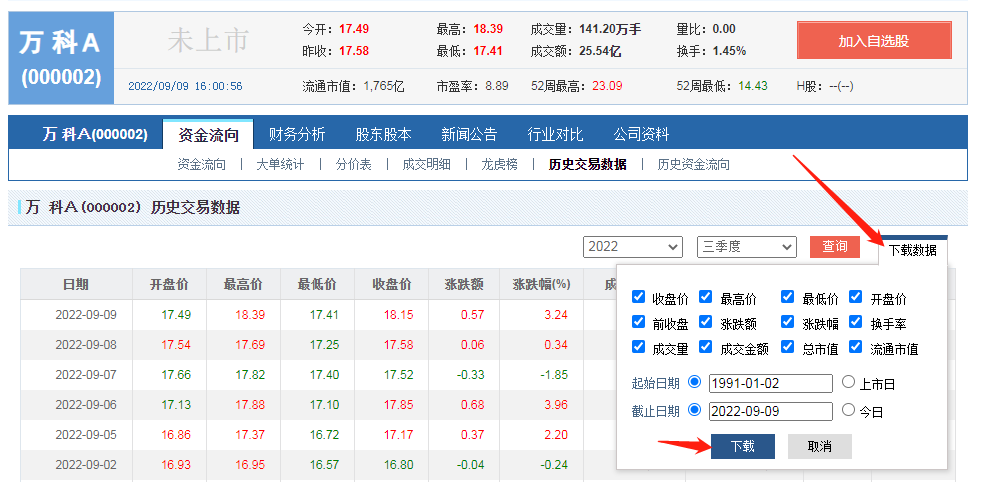Toggle the 换手率 checkbox
Viewport: 989px width, 482px height.
coord(856,322)
